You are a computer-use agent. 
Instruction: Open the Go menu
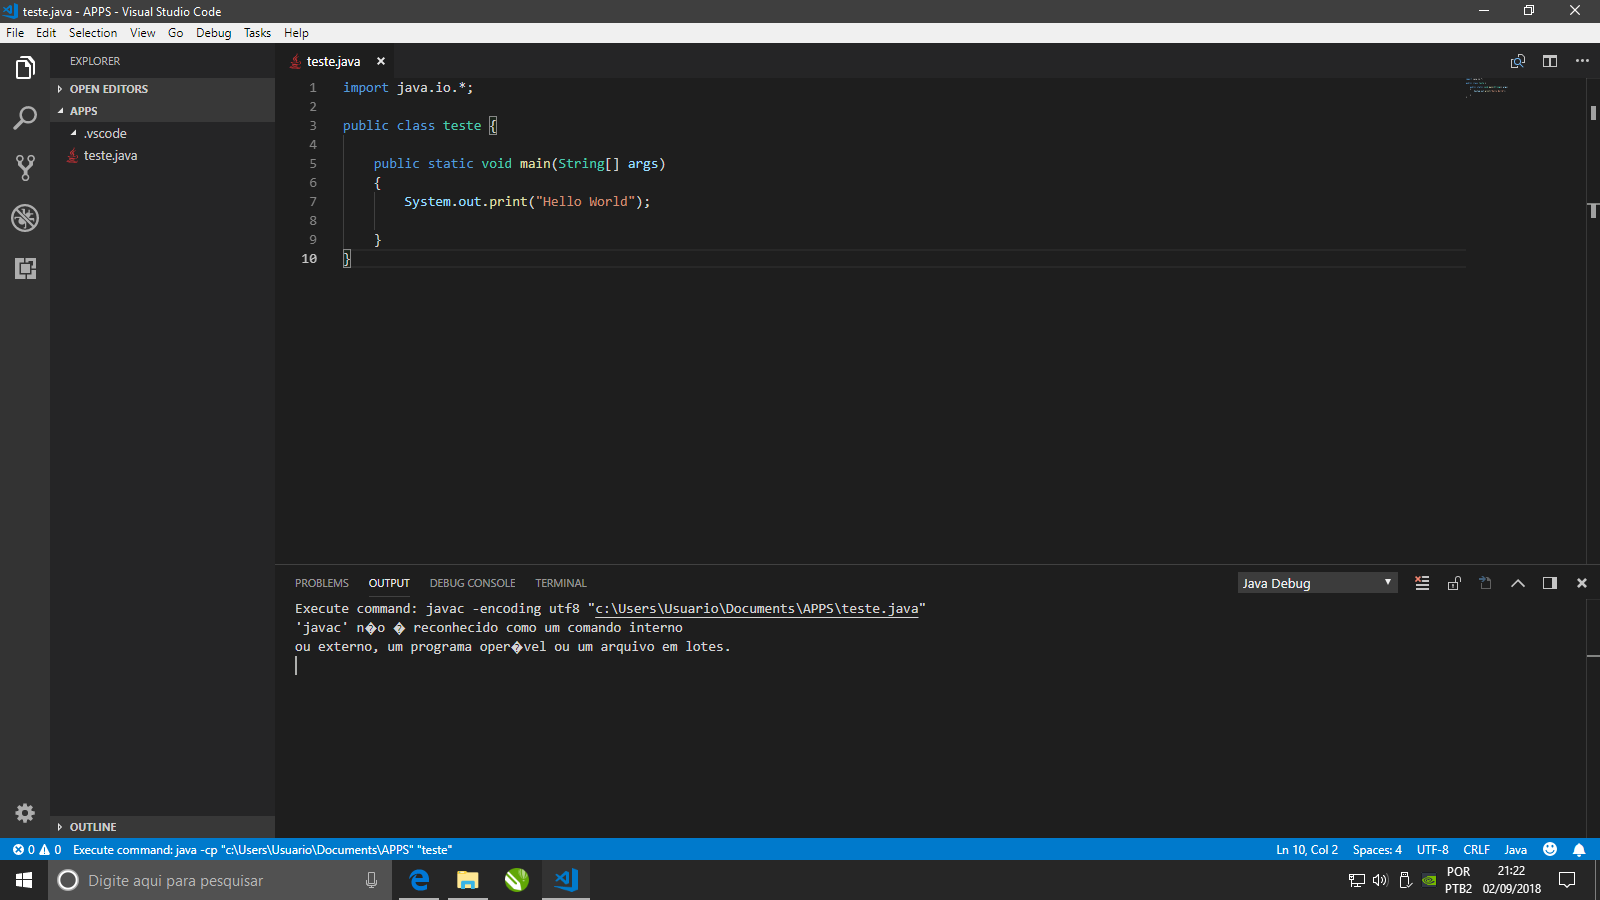coord(176,33)
